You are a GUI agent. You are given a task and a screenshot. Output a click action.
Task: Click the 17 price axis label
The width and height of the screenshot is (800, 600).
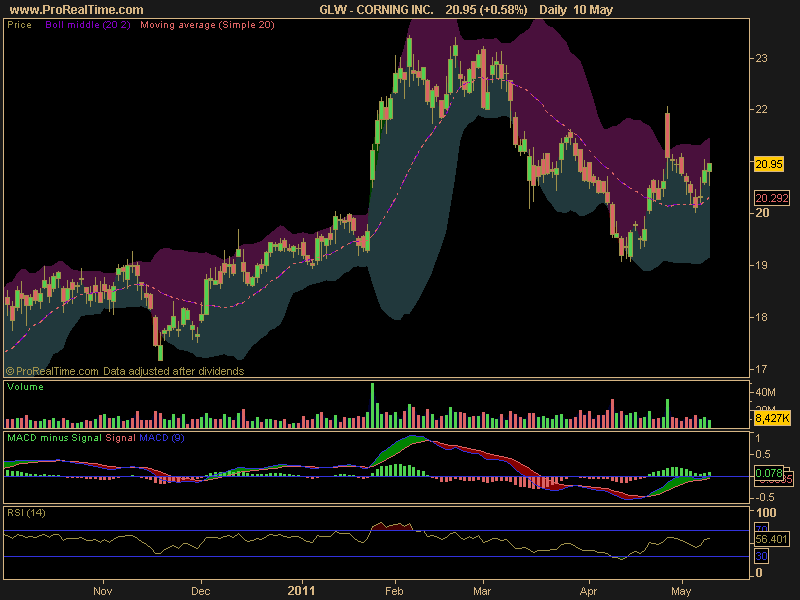(x=761, y=369)
